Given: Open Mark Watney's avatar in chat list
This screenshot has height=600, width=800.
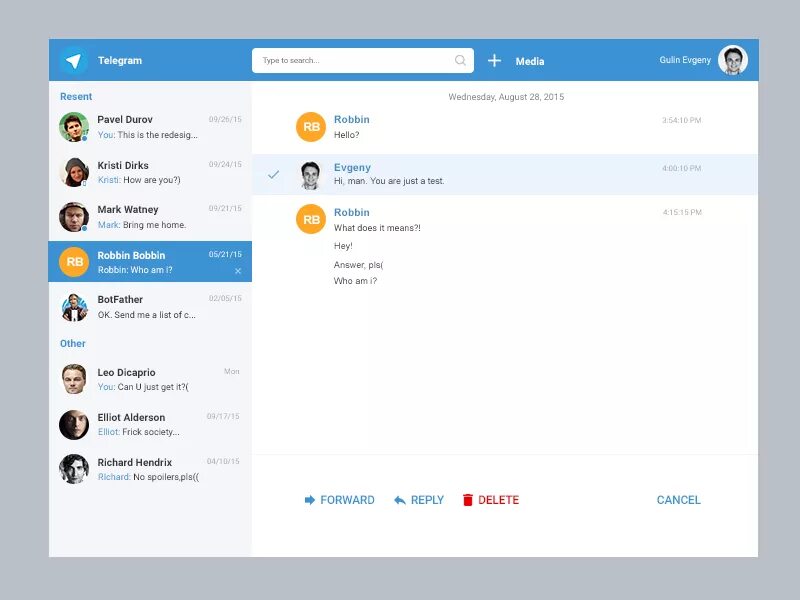Looking at the screenshot, I should click(x=74, y=217).
